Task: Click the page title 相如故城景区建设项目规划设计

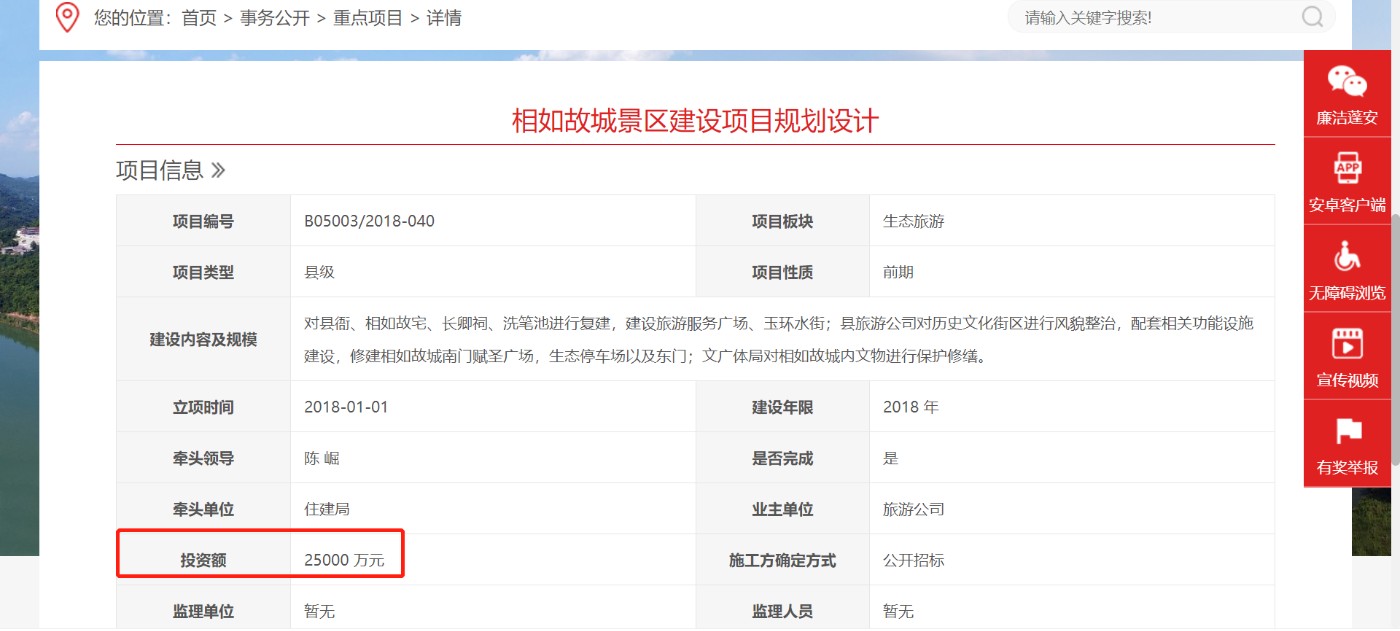Action: tap(695, 121)
